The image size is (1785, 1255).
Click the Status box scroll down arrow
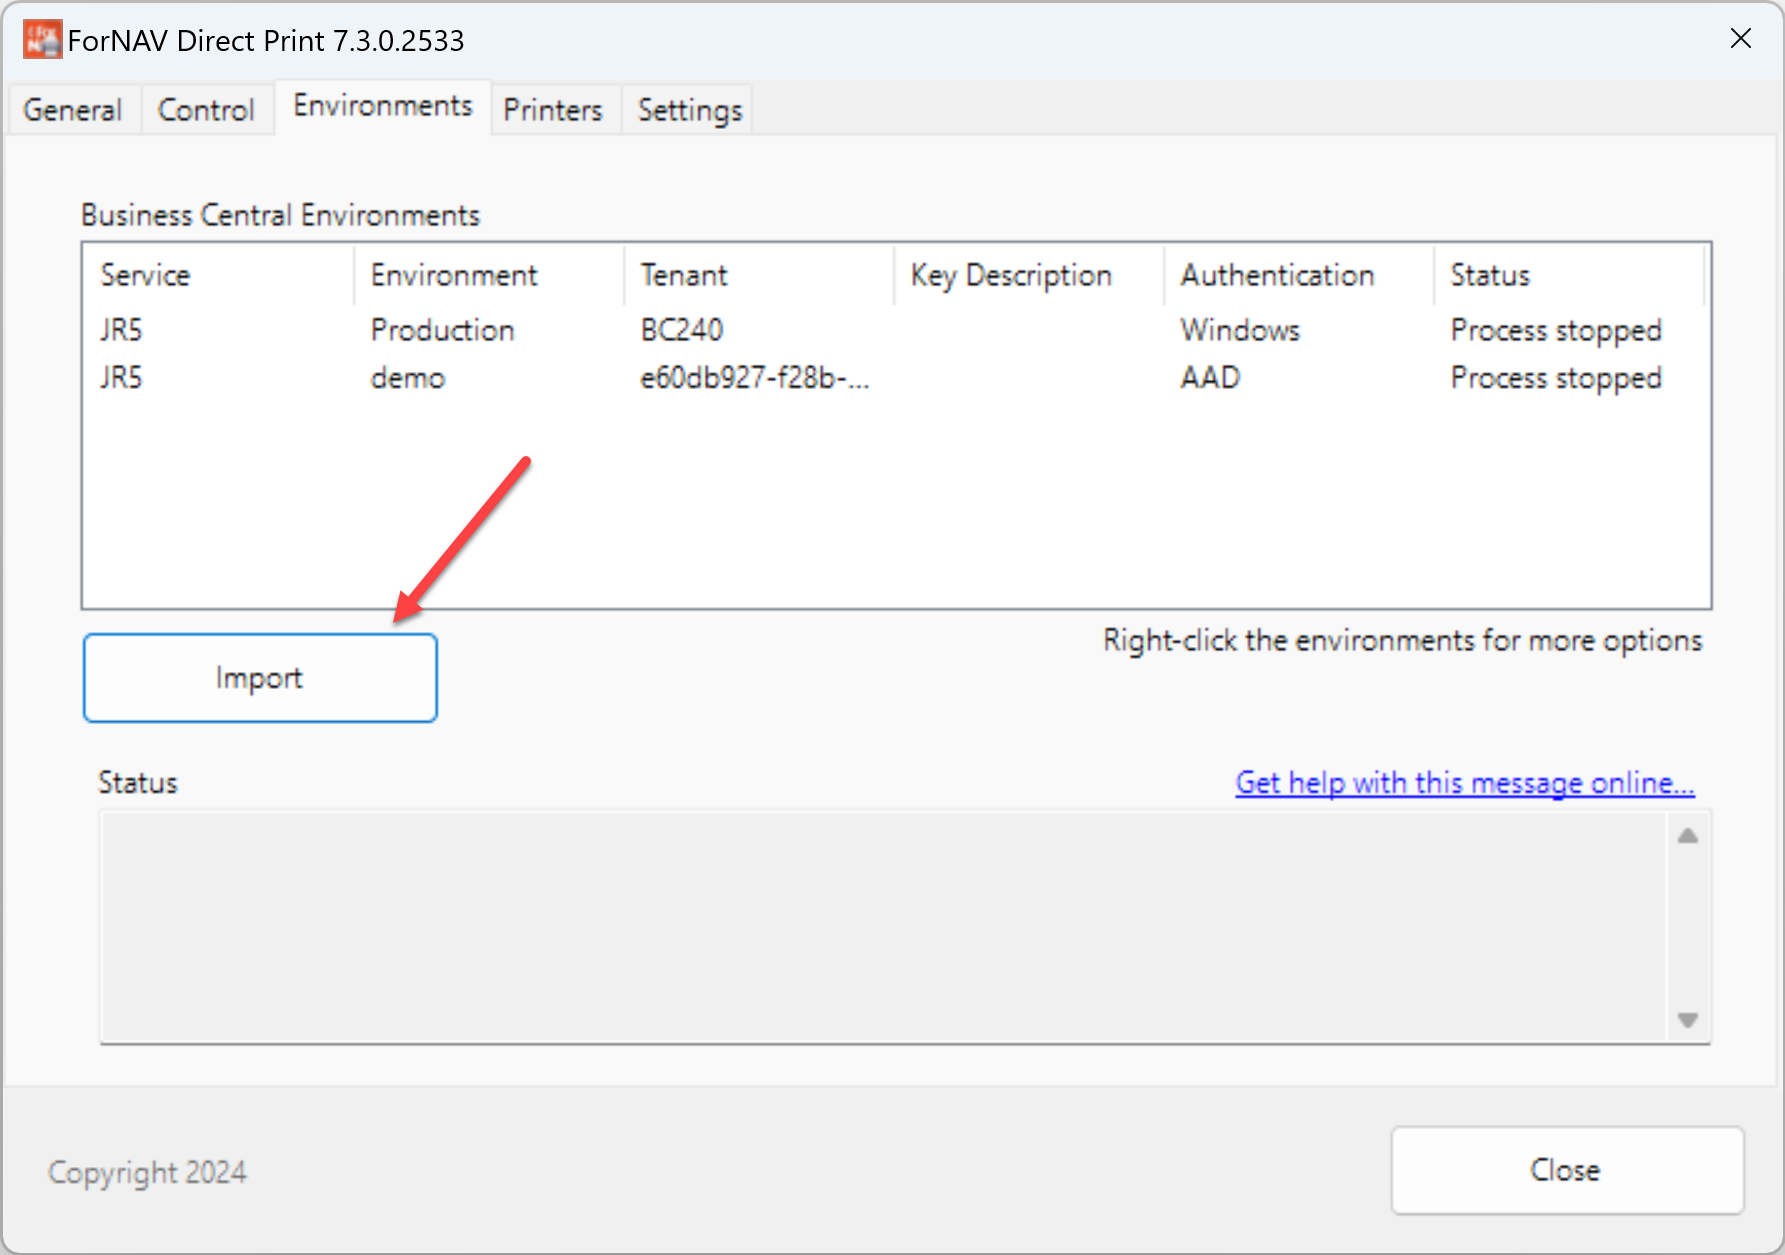(x=1688, y=1020)
